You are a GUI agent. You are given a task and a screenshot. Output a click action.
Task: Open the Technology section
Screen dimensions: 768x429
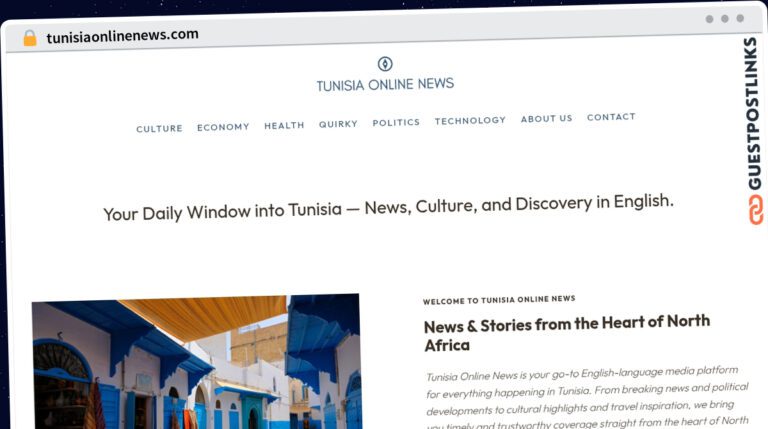pyautogui.click(x=470, y=120)
